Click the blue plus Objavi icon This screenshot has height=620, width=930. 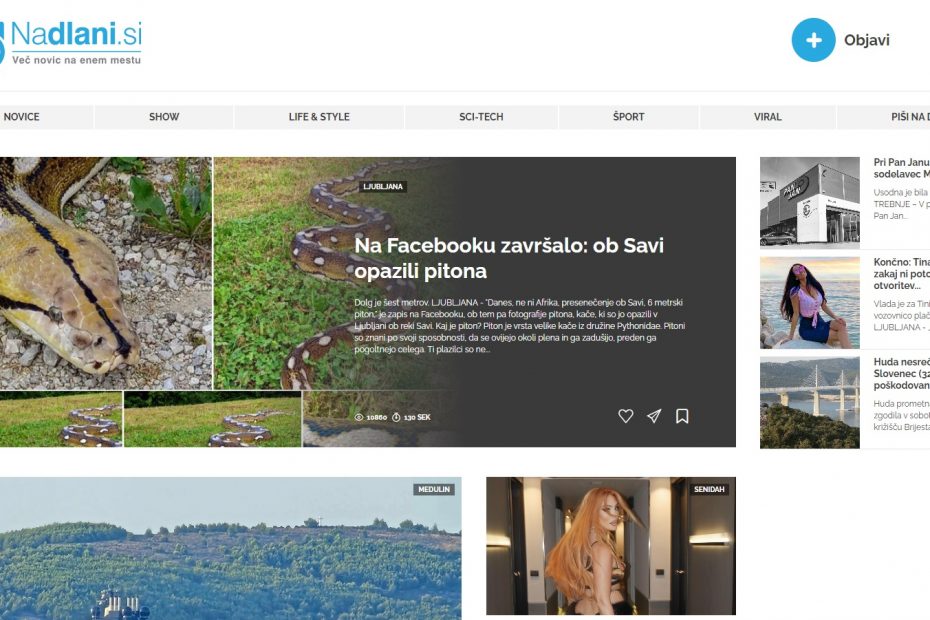coord(813,40)
